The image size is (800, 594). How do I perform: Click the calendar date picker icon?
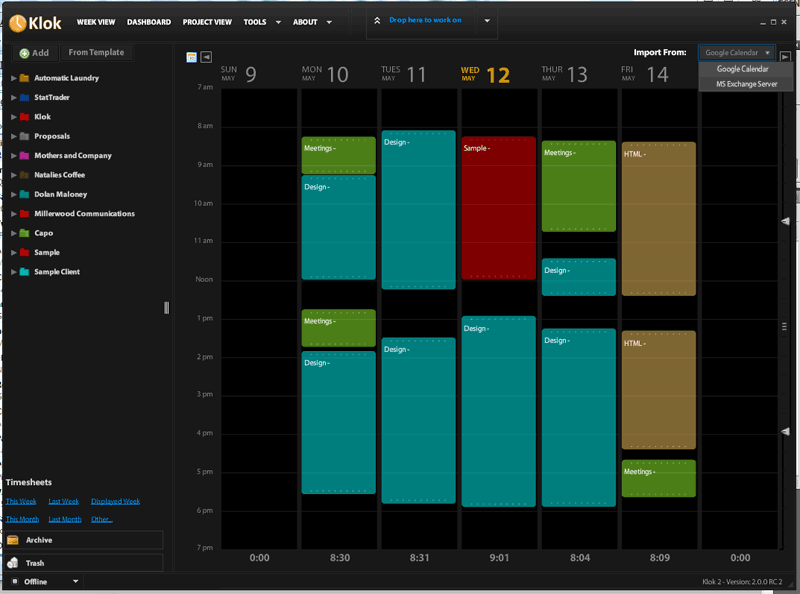click(x=191, y=57)
